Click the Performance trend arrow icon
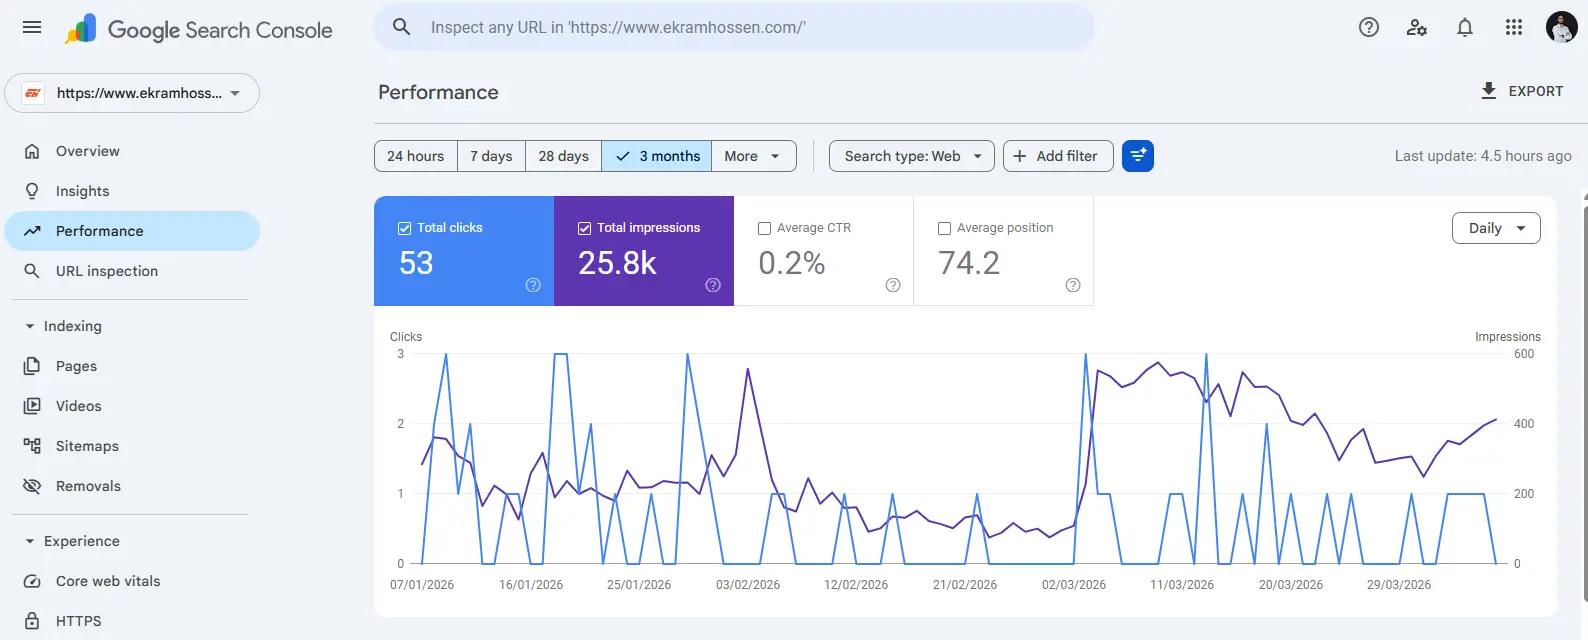 tap(32, 231)
